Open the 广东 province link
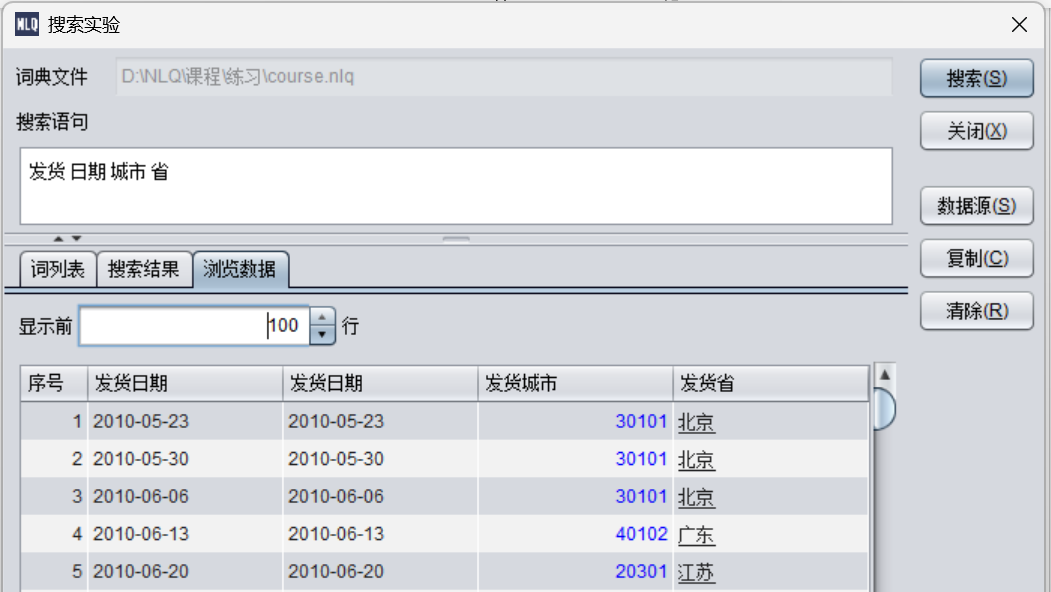Screen dimensions: 1051x592 (696, 535)
